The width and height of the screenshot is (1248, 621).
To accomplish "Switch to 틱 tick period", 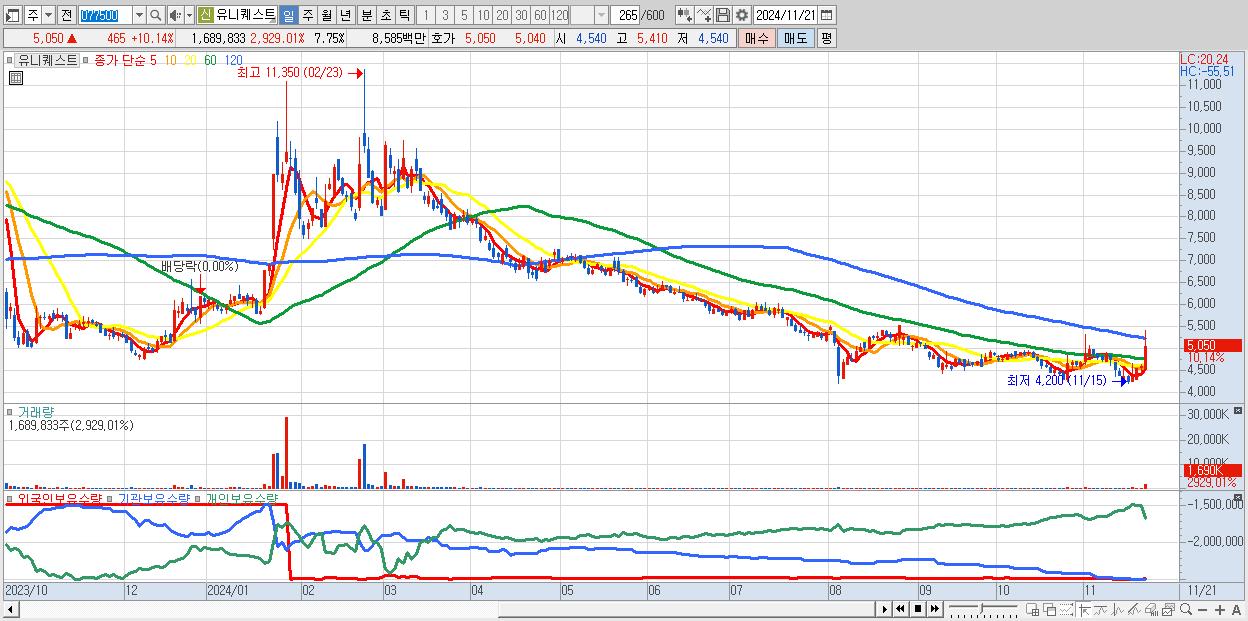I will (404, 15).
